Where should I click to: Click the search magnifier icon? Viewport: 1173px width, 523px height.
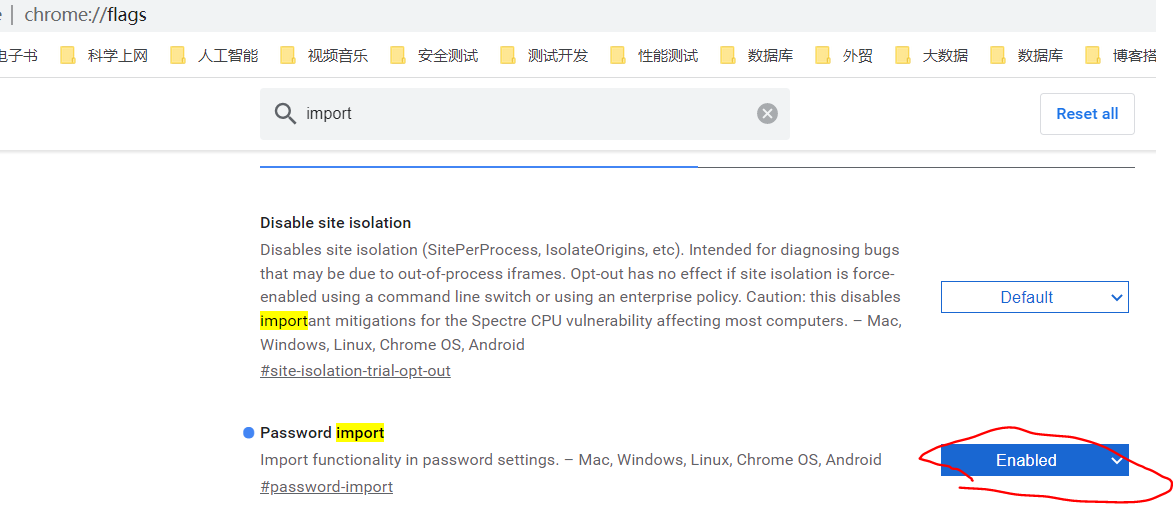tap(285, 114)
